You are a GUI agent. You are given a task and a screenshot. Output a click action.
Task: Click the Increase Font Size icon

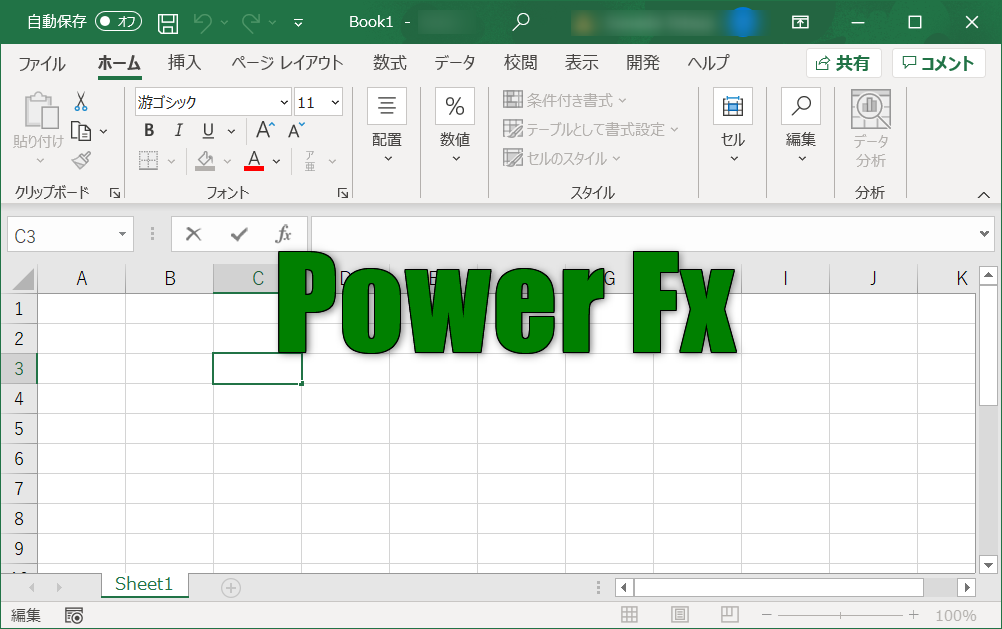(265, 131)
